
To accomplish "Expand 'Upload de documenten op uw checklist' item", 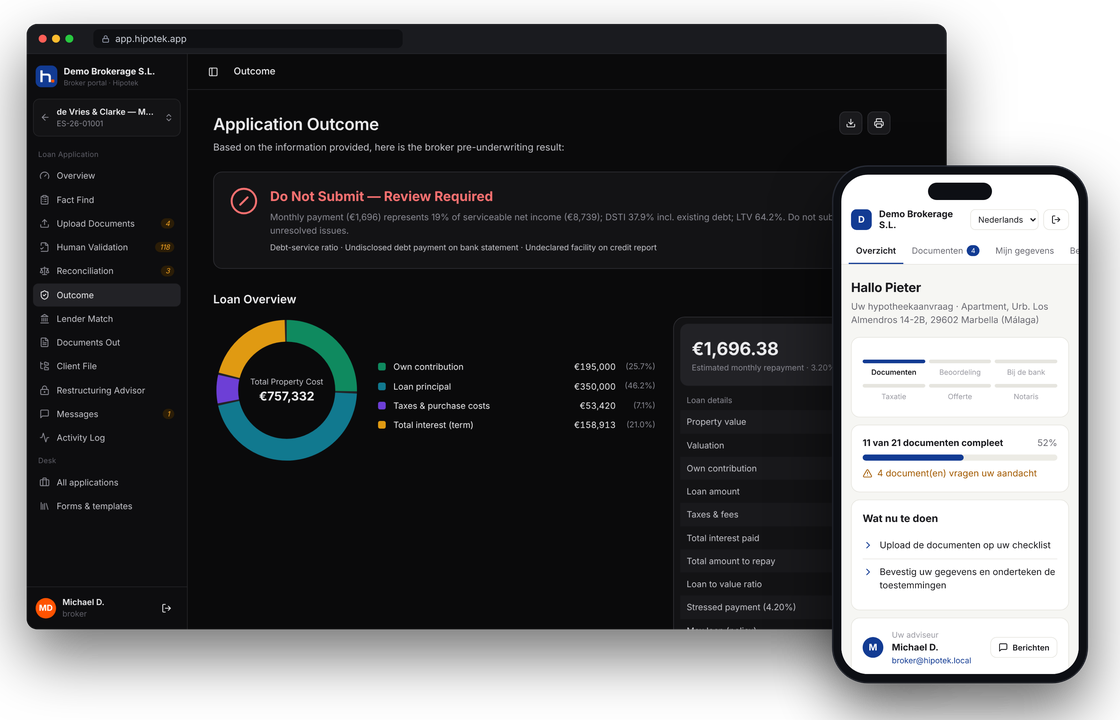I will [959, 545].
